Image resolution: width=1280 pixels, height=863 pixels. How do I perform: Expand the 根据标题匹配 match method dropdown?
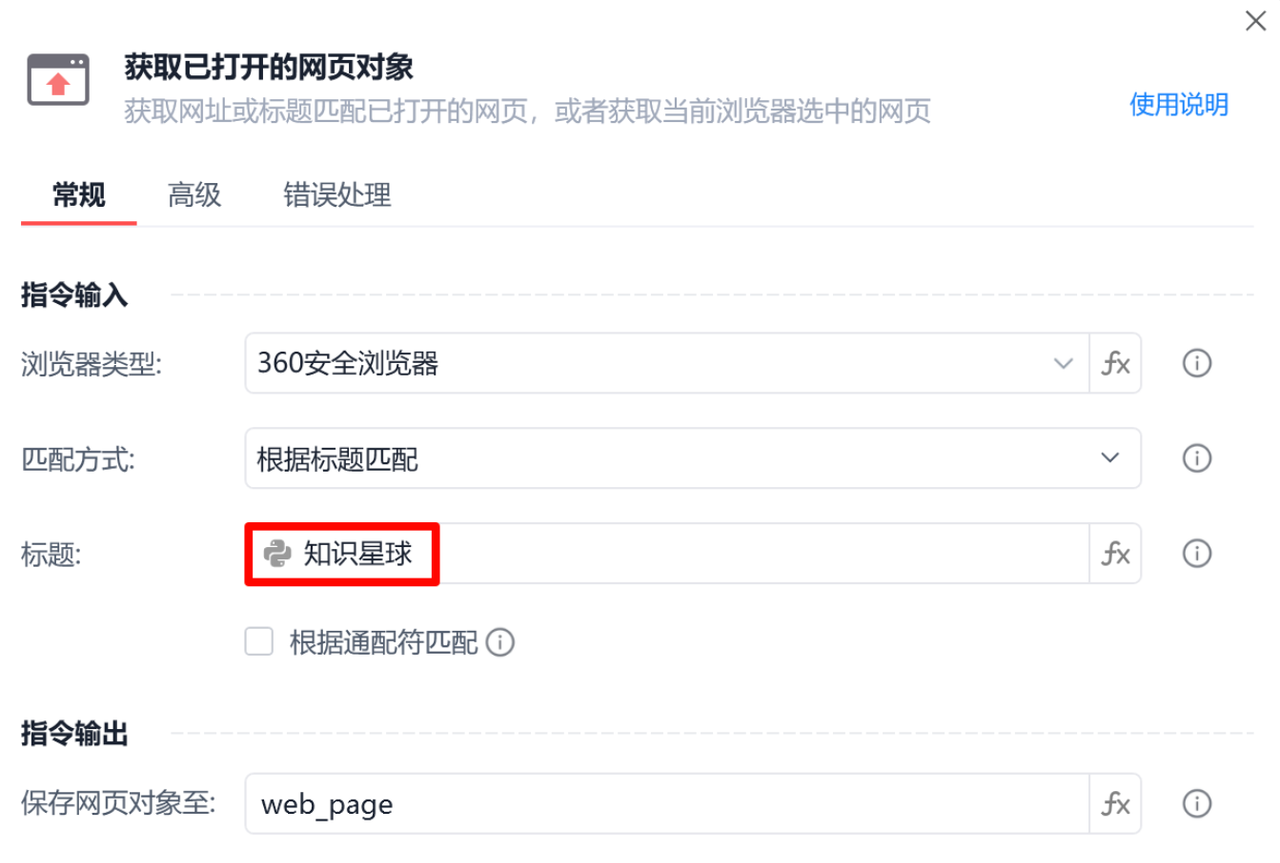coord(692,458)
